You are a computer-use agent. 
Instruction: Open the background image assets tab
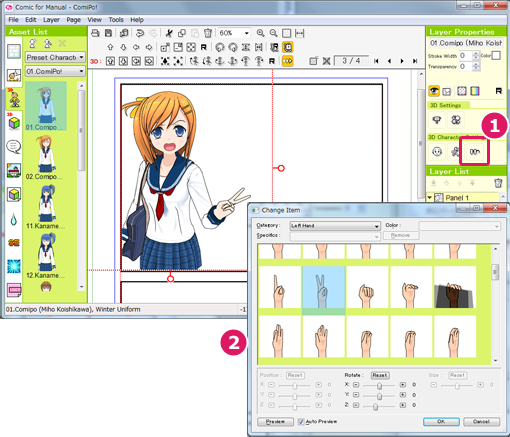(14, 170)
